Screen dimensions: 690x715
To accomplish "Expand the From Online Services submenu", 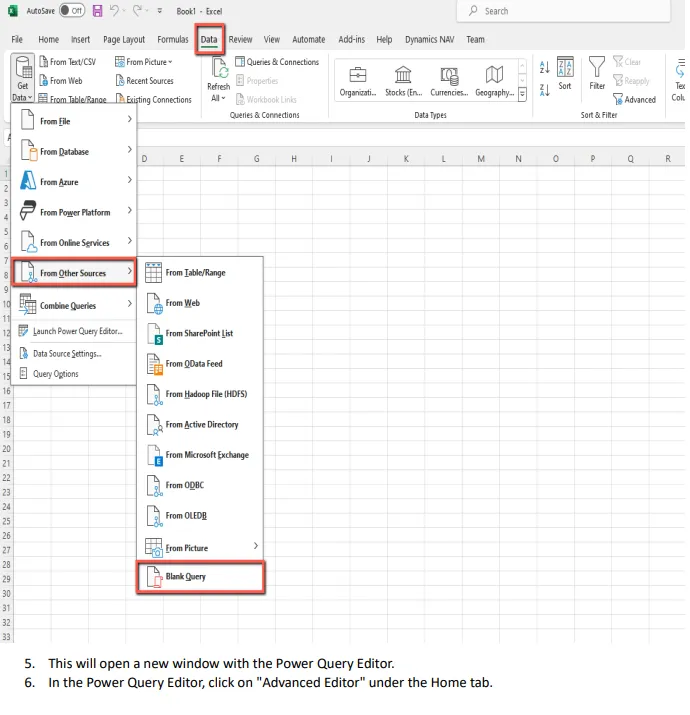I will coord(74,243).
